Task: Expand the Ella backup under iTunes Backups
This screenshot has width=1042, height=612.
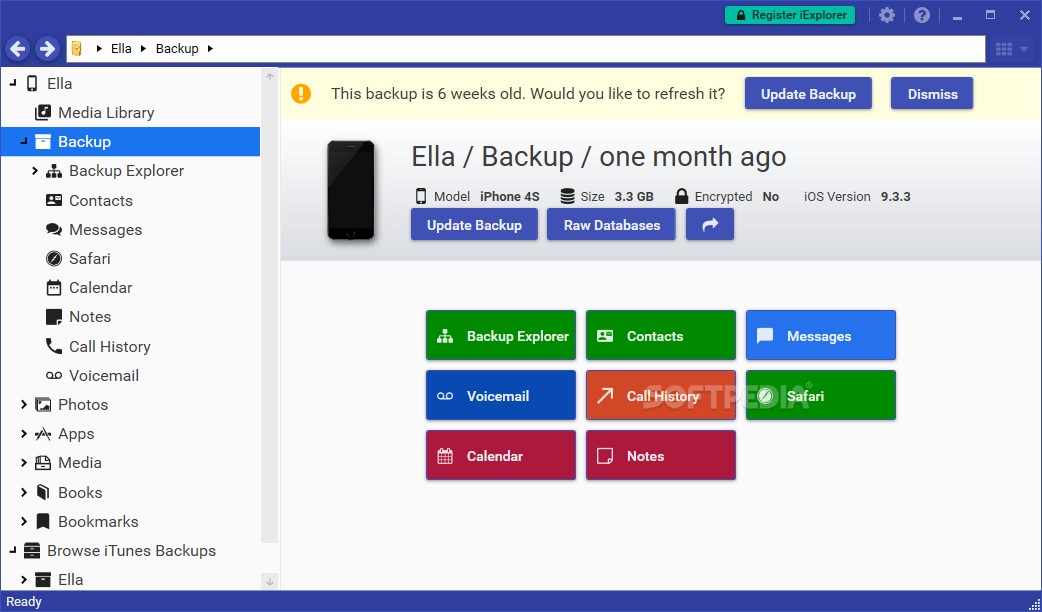Action: [x=24, y=579]
